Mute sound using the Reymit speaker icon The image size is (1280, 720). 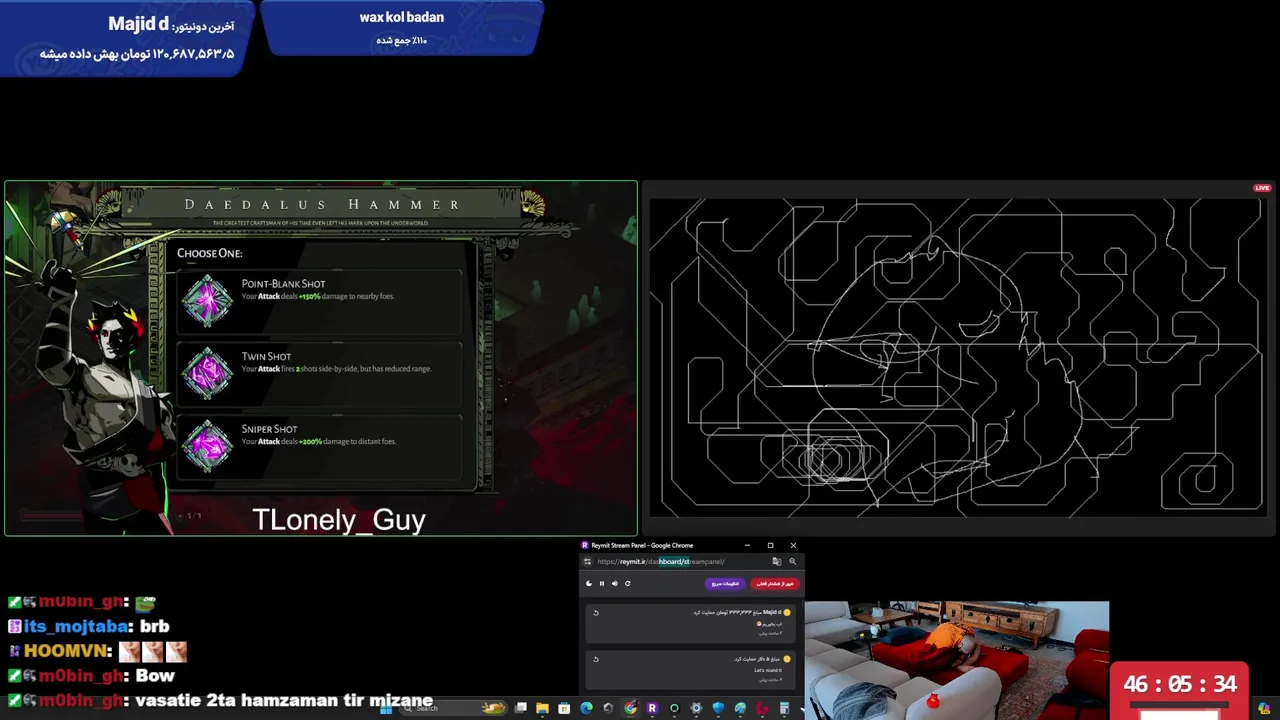tap(615, 583)
